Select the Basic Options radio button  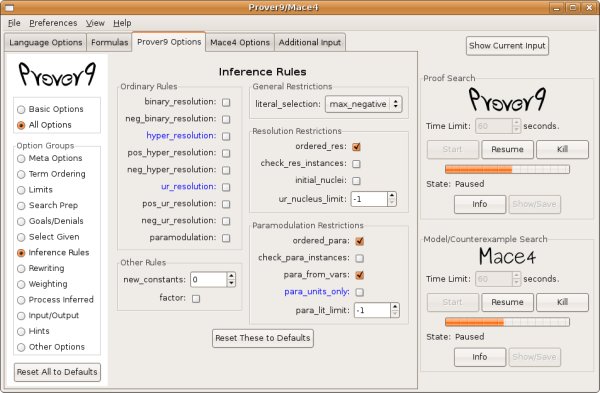[x=21, y=109]
